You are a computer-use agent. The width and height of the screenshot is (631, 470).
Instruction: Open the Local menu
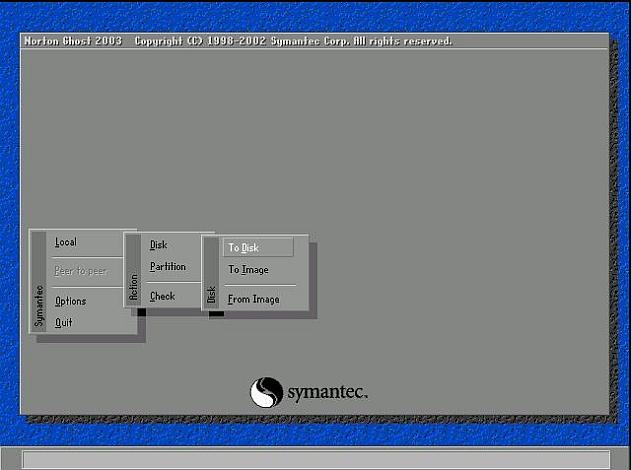pos(66,242)
